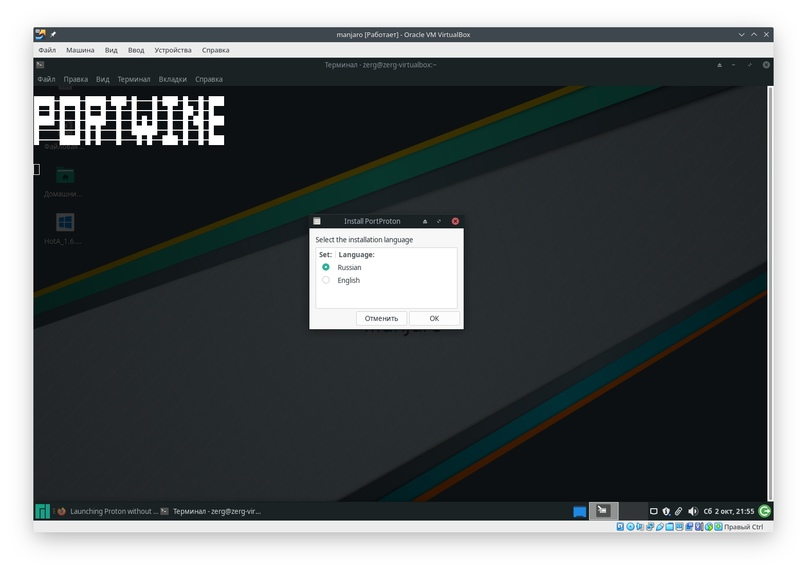Select the active workspace with the terminal thumbnail
Viewport: 807px width, 572px height.
(x=604, y=511)
